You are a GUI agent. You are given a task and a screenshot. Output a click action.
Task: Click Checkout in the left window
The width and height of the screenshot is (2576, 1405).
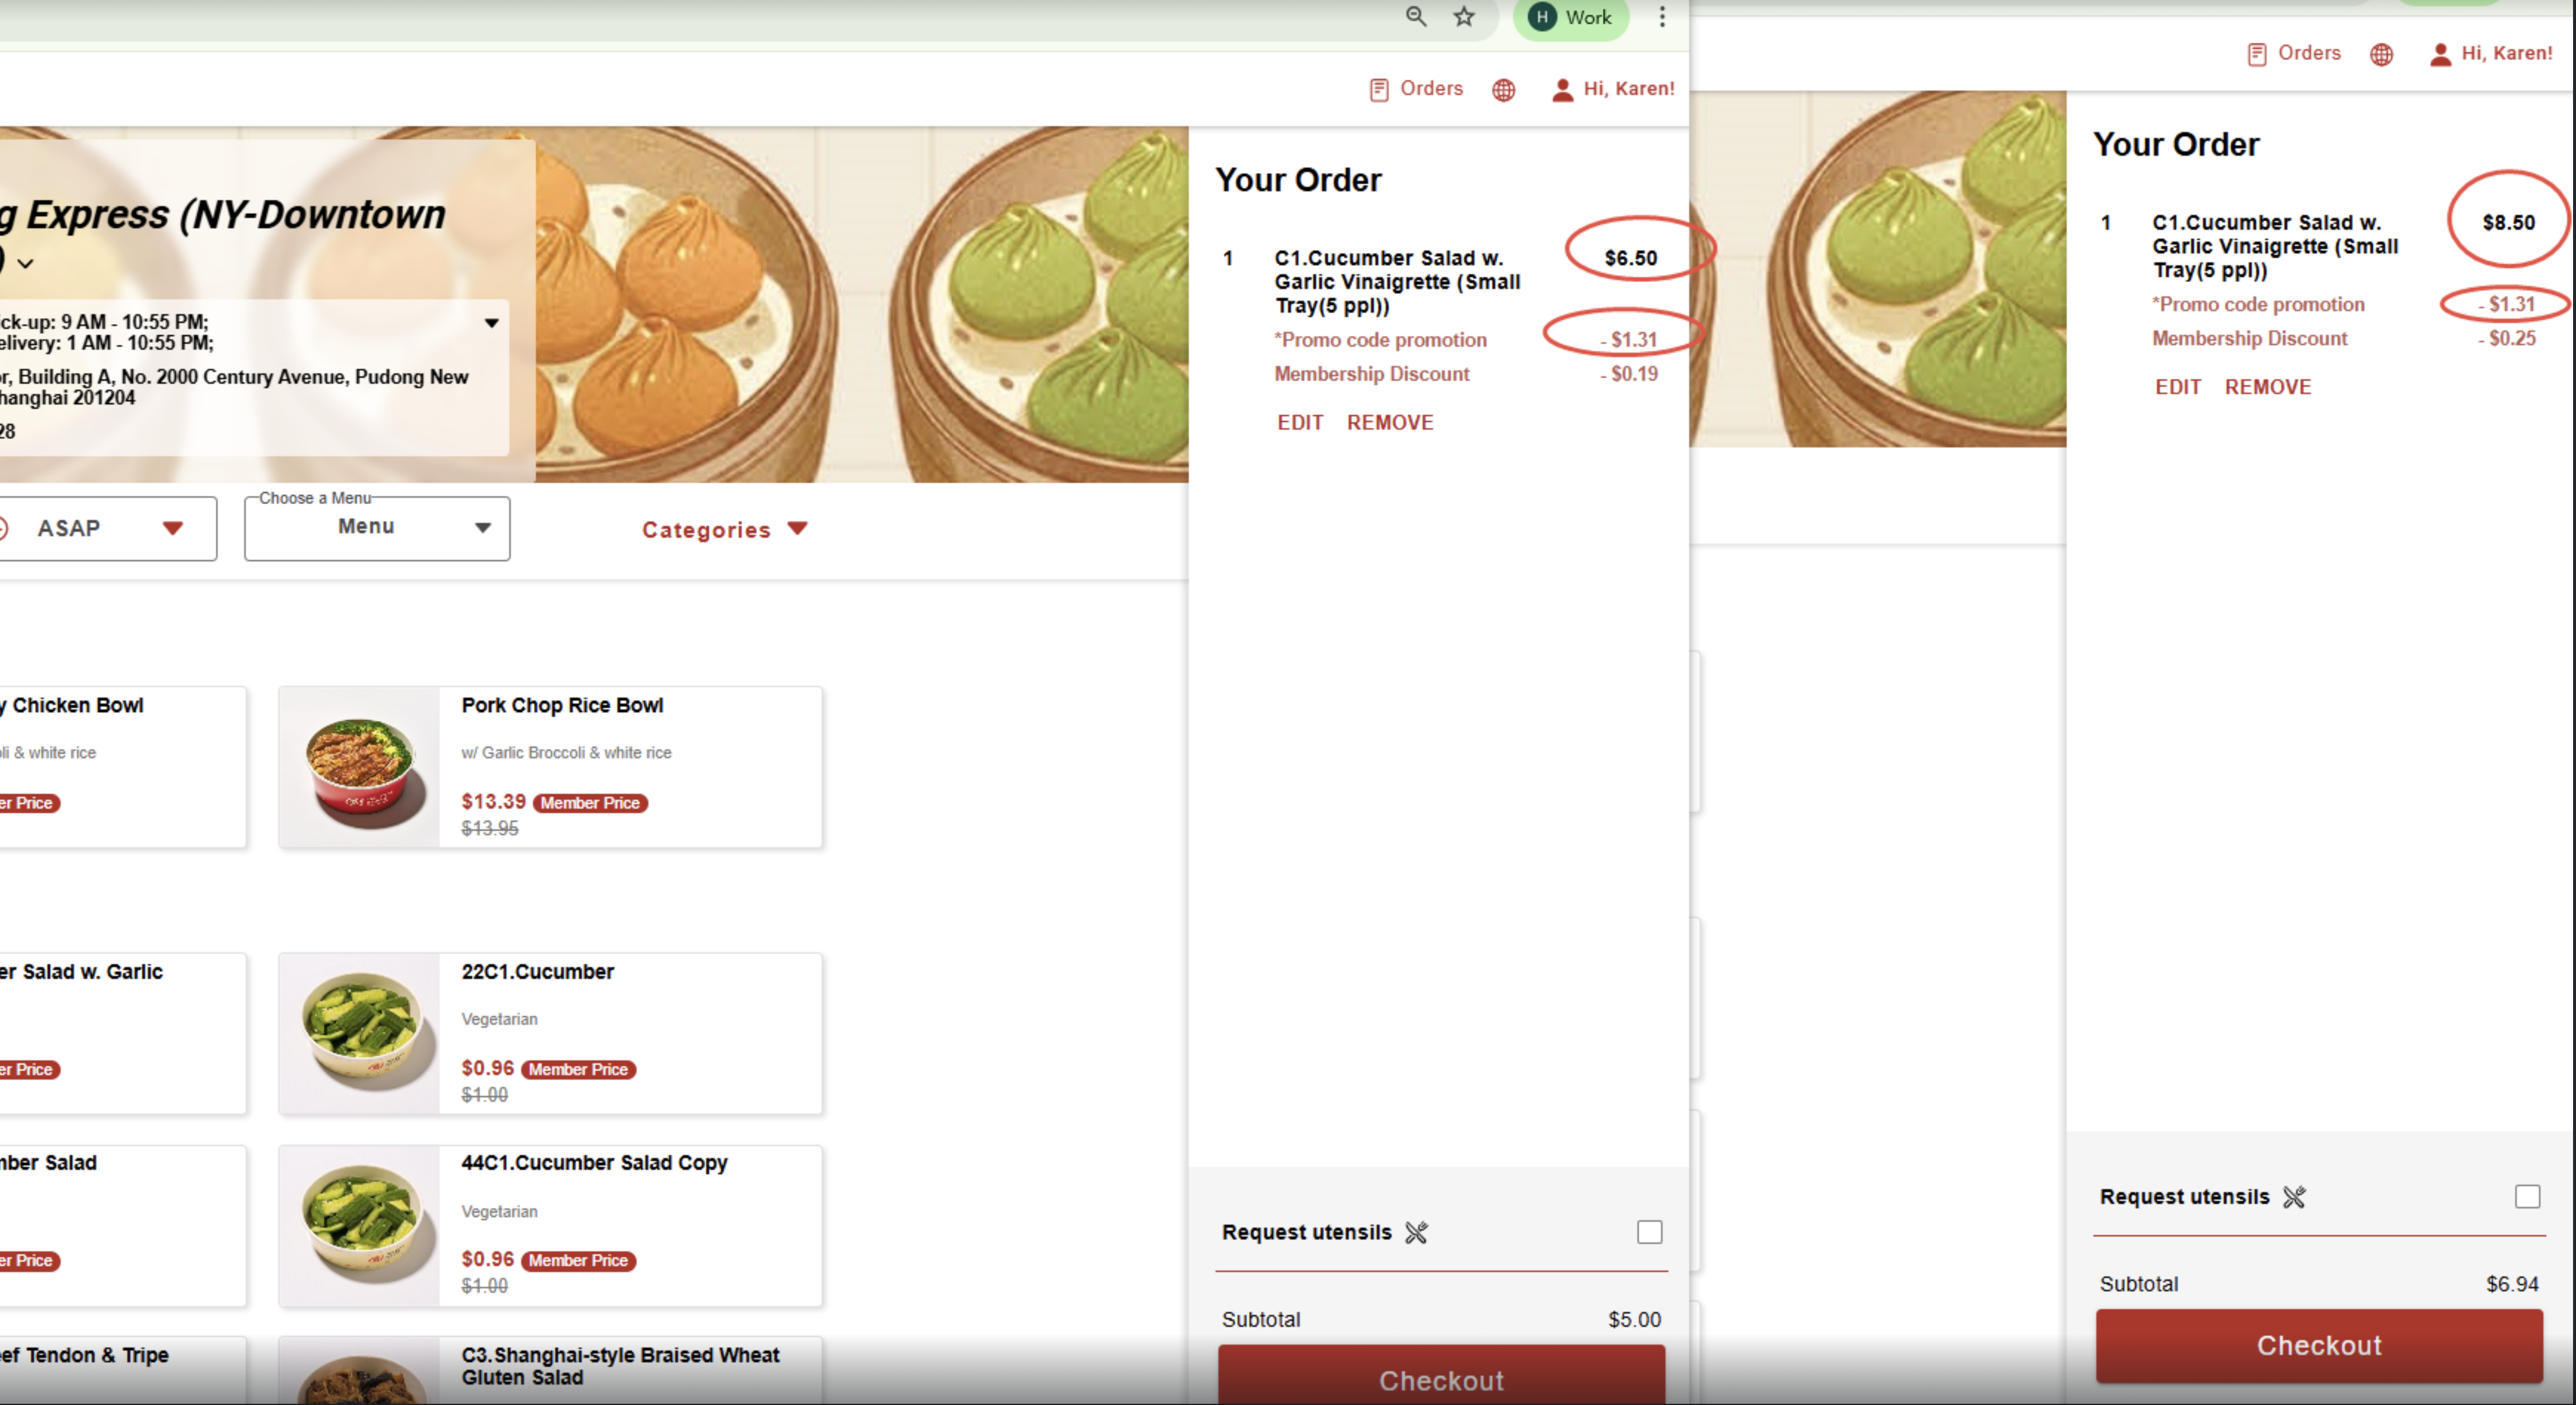tap(1441, 1375)
